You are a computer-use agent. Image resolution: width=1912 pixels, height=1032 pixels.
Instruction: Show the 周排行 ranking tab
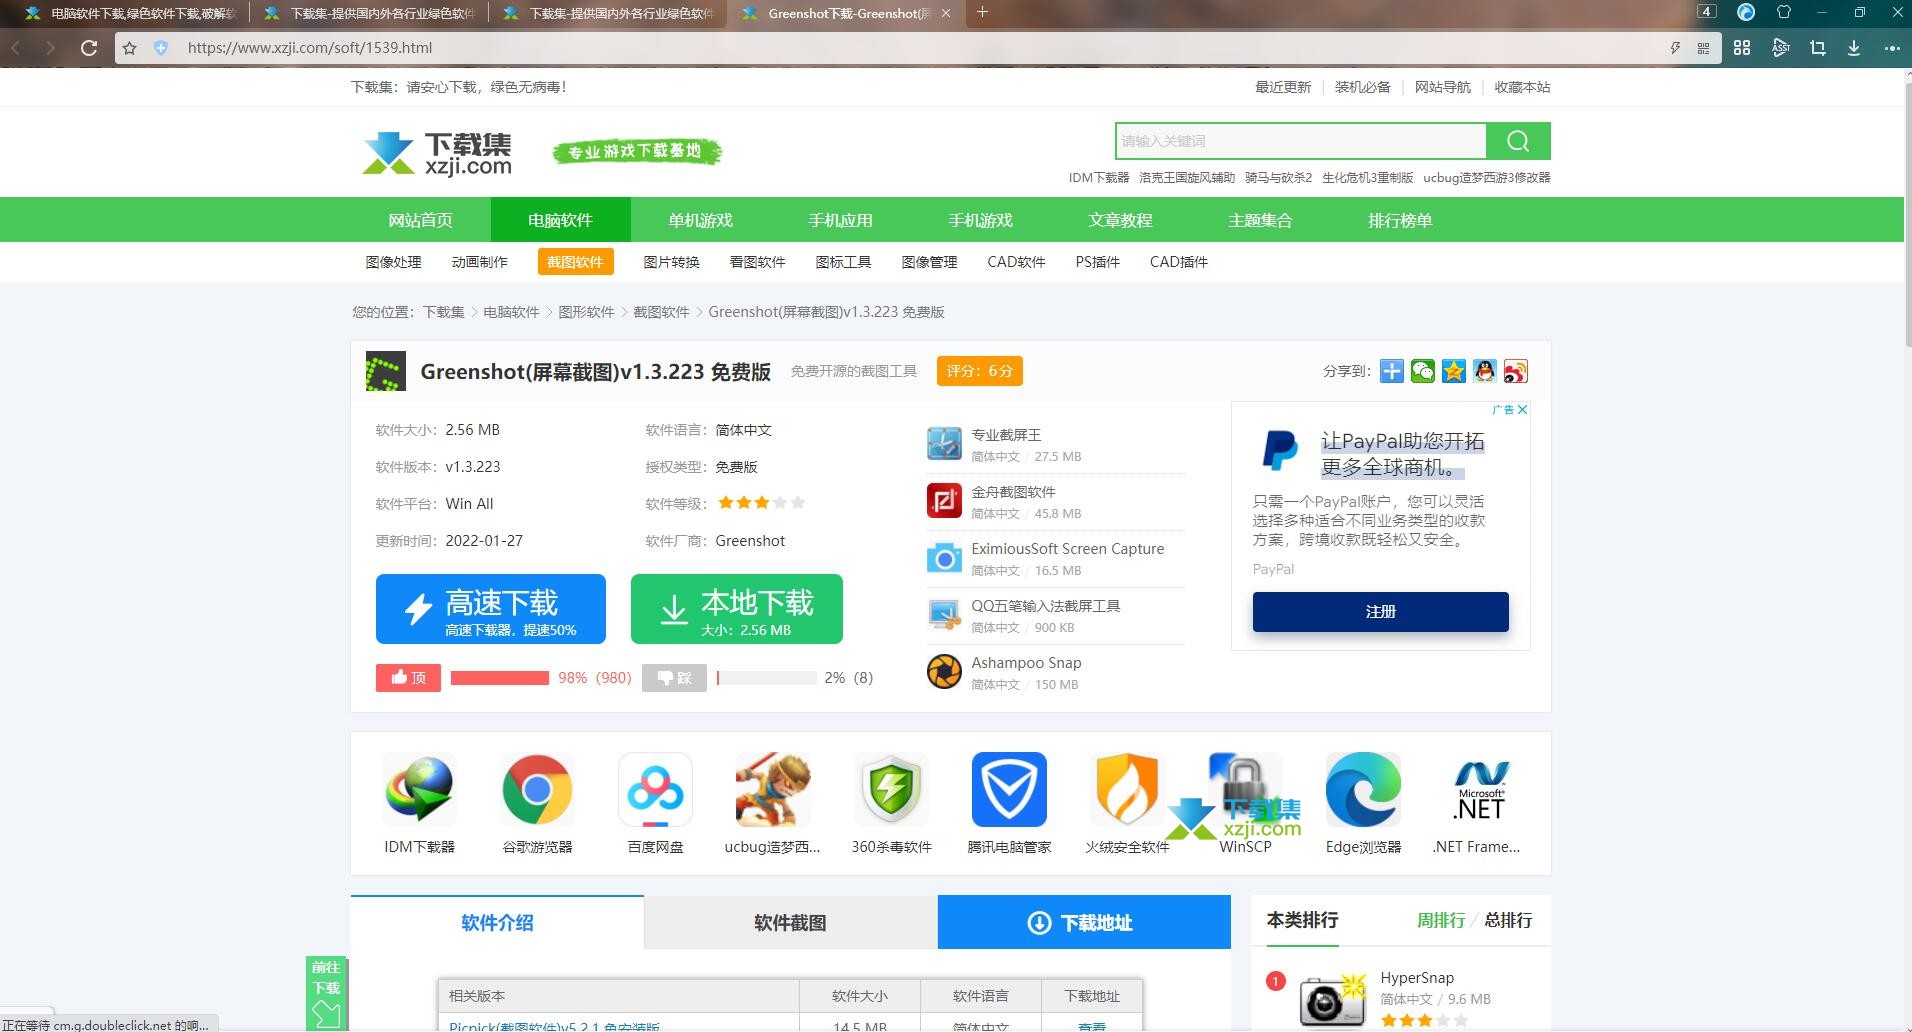tap(1441, 920)
